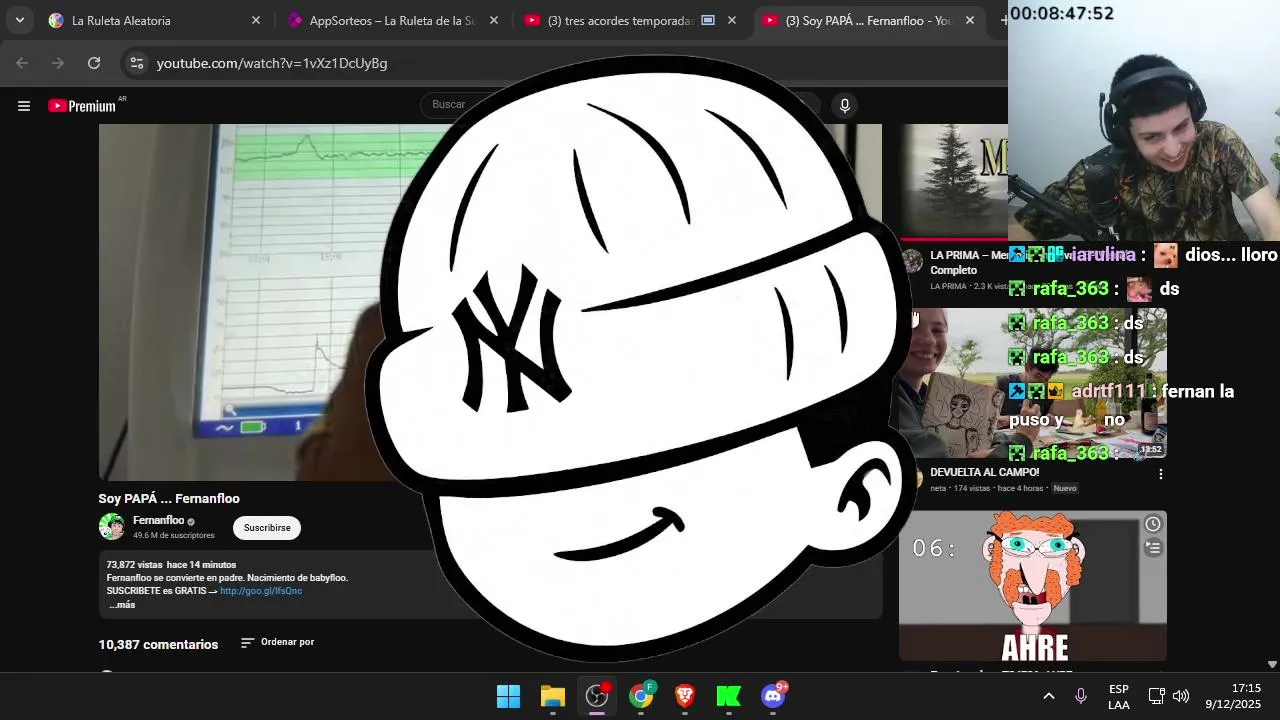Go back to the previous page

tap(22, 63)
